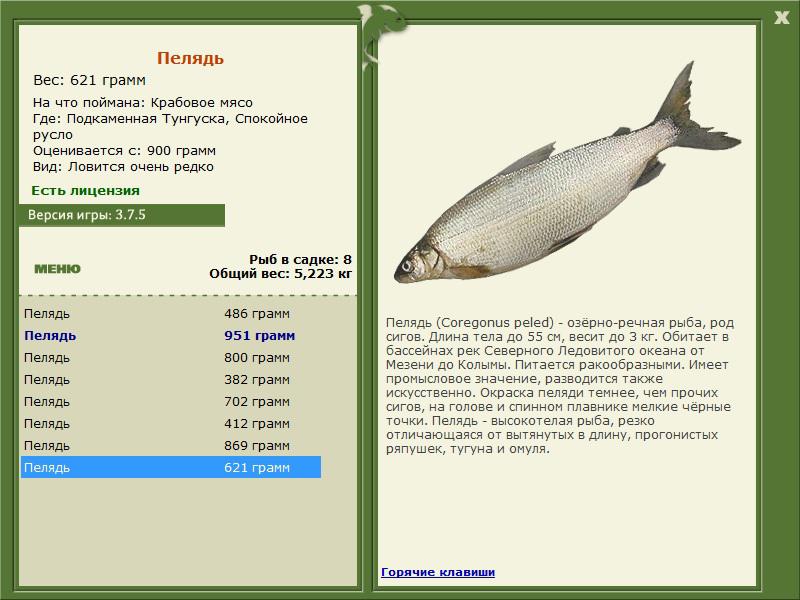Screen dimensions: 800x600
Task: Click the Есть лицензия label
Action: [x=85, y=191]
